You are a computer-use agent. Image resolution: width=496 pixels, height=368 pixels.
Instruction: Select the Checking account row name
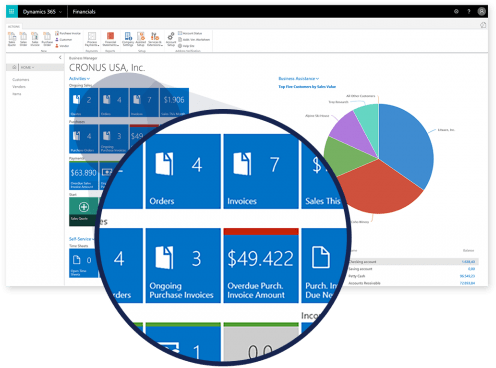pos(362,262)
